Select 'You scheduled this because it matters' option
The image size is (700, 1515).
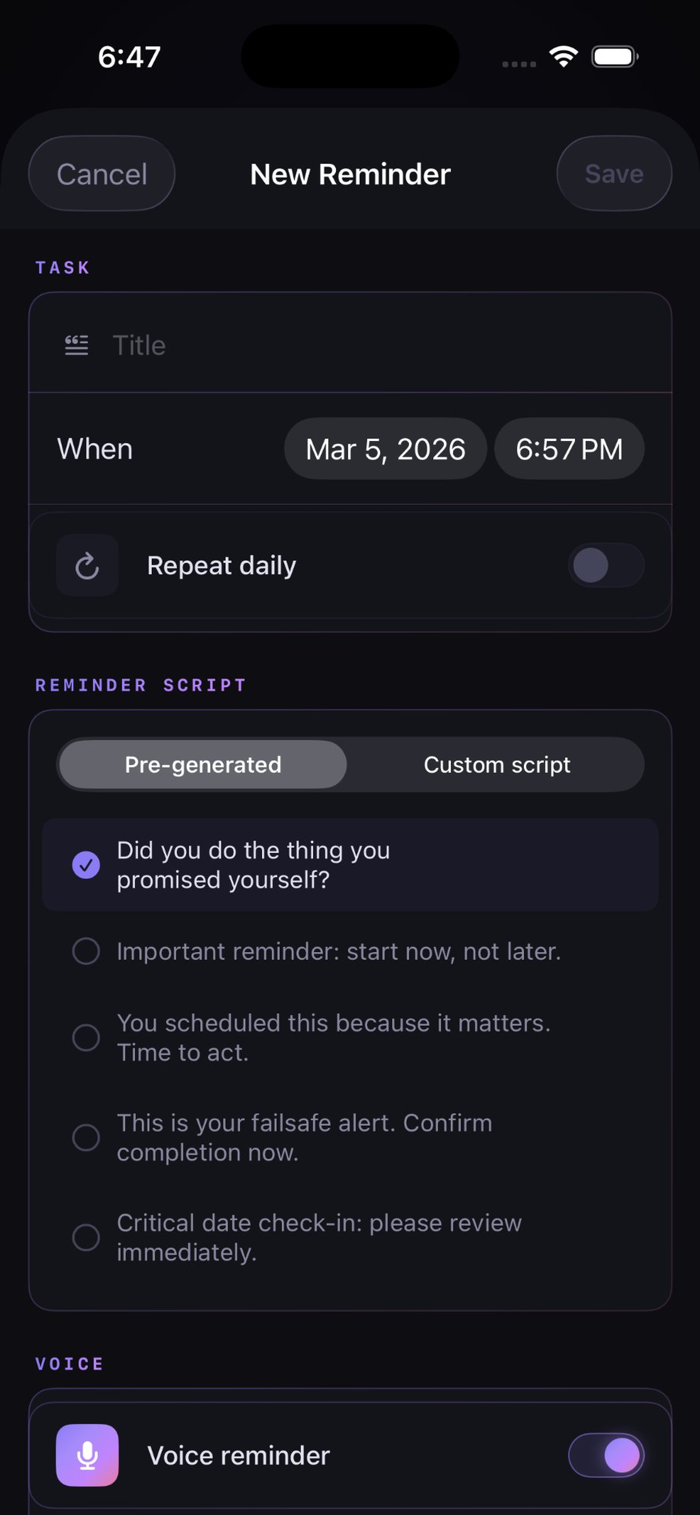332,1037
